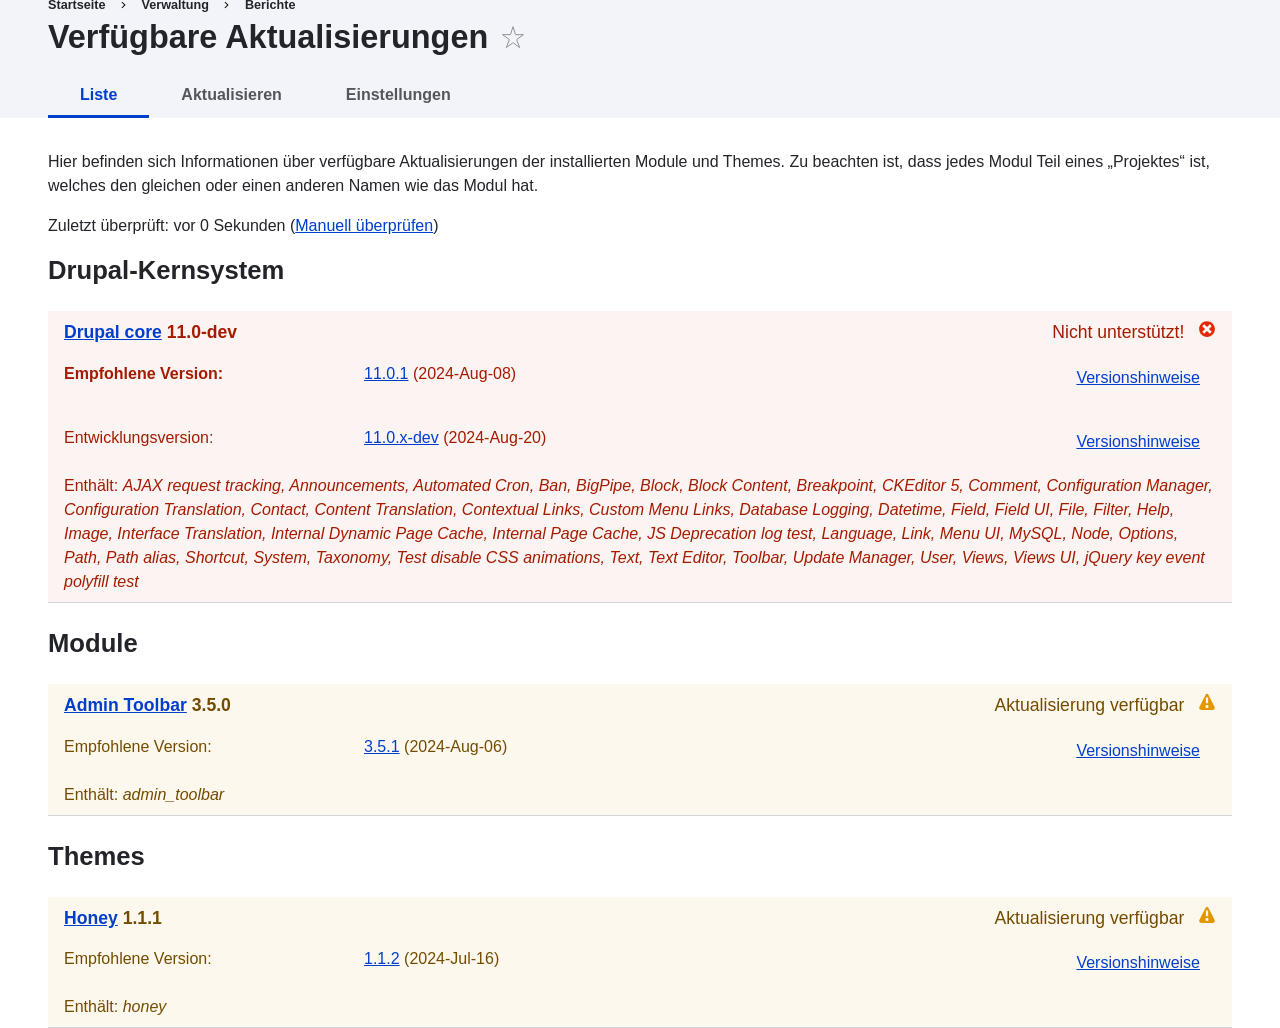Viewport: 1280px width, 1028px height.
Task: Select Honey version 1.1.2 link
Action: tap(381, 959)
